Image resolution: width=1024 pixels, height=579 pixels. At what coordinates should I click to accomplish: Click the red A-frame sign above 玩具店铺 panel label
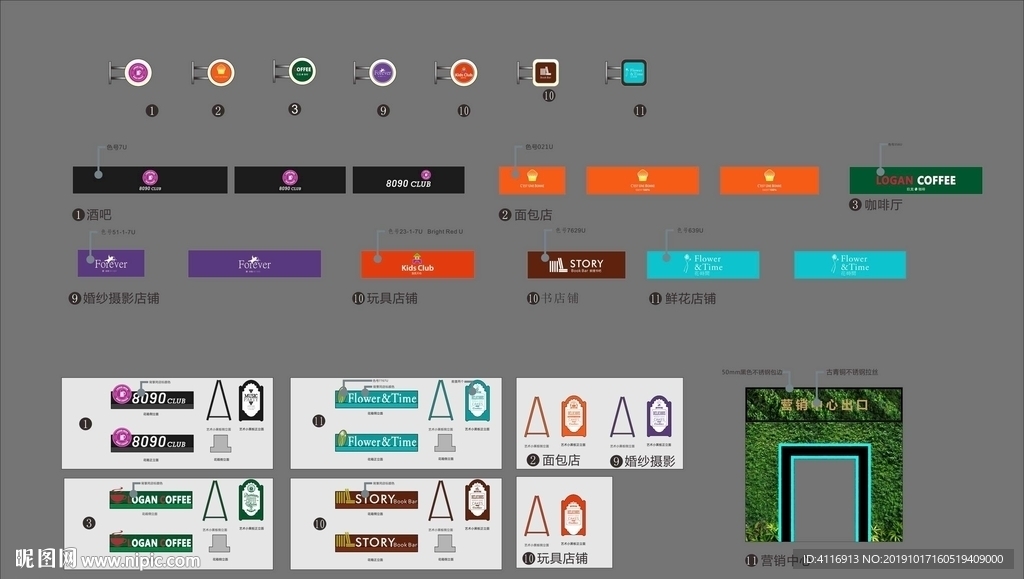click(x=536, y=516)
